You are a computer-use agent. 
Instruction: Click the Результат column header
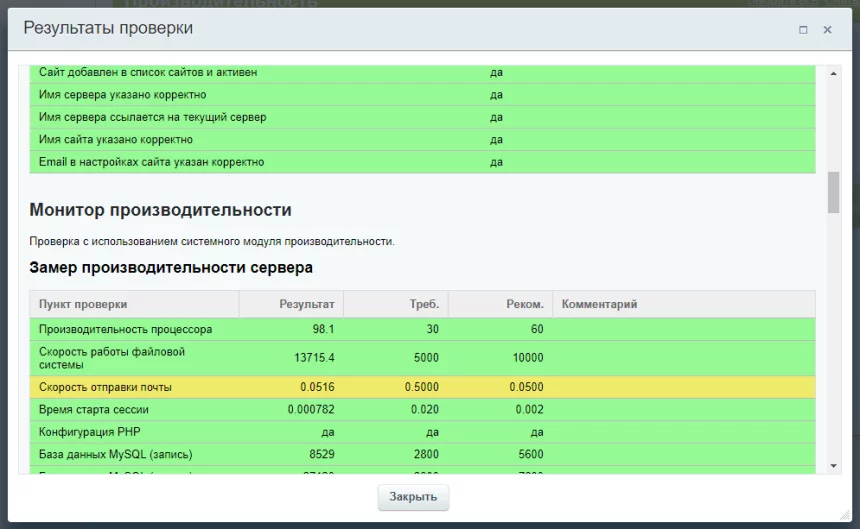coord(306,304)
